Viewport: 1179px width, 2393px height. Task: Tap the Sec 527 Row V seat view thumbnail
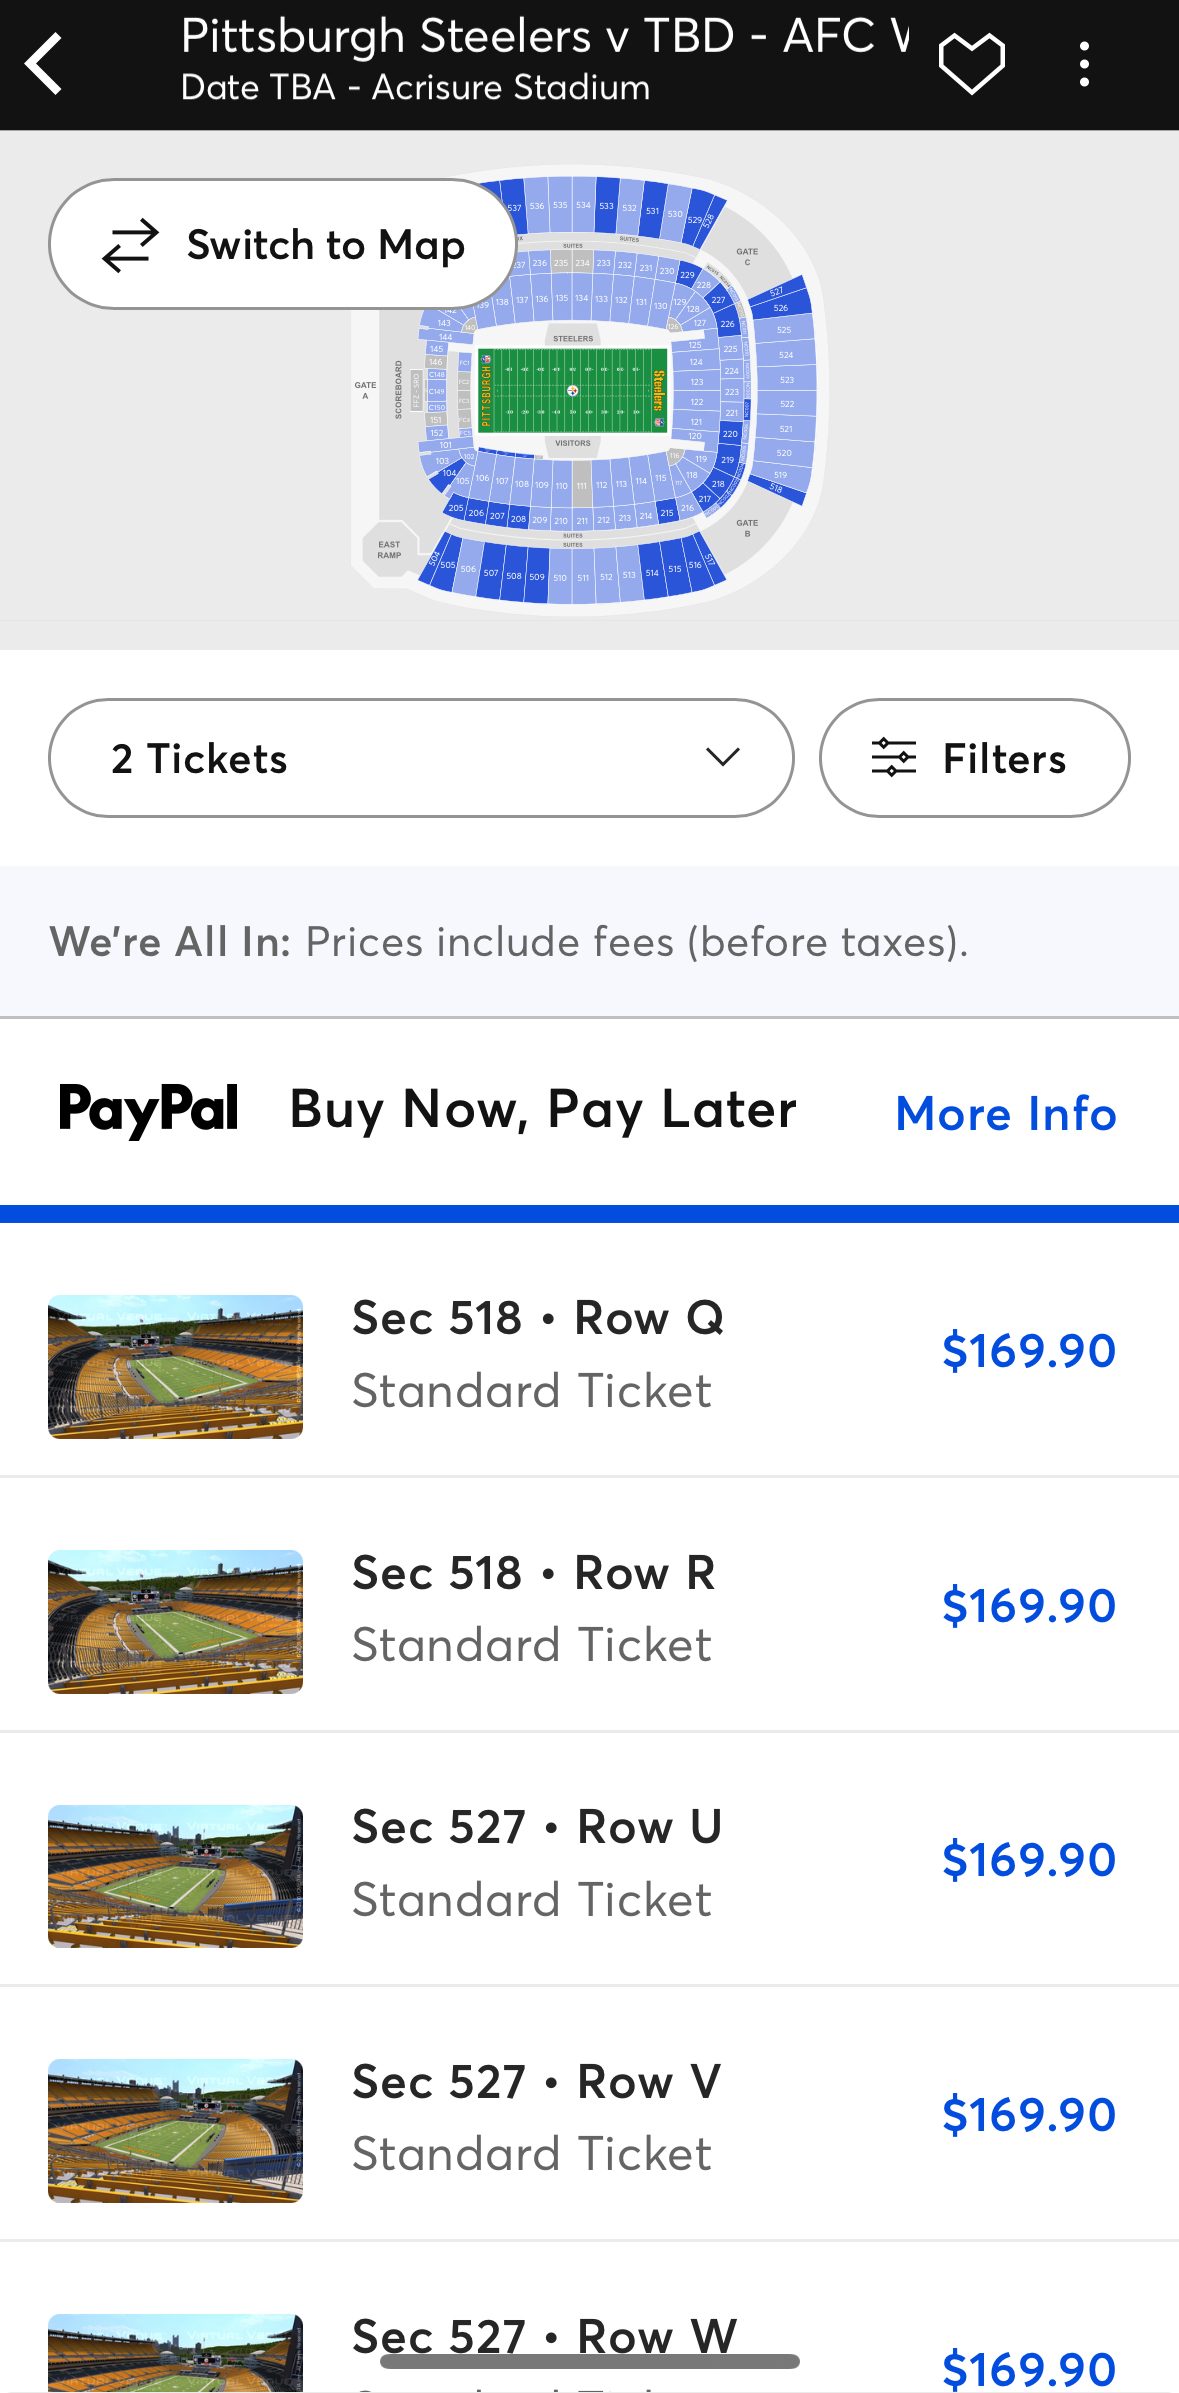[x=175, y=2130]
